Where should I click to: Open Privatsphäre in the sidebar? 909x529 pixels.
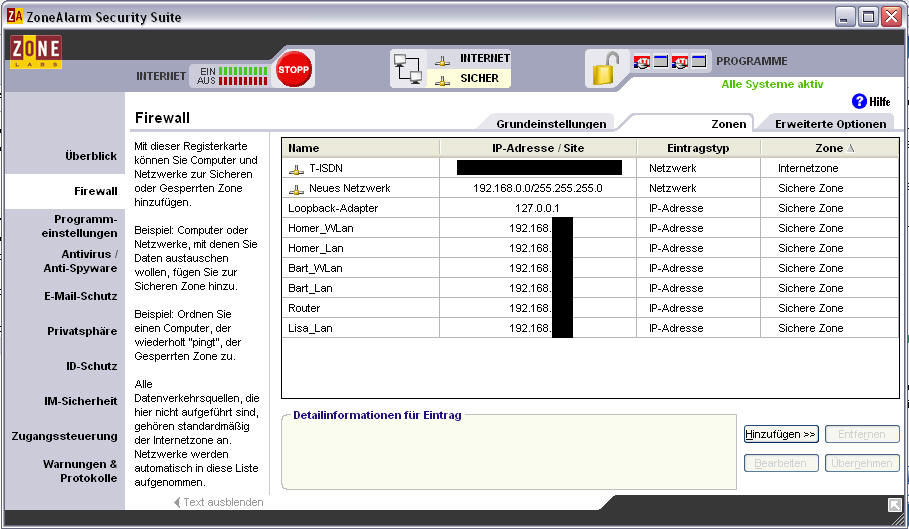pos(82,331)
